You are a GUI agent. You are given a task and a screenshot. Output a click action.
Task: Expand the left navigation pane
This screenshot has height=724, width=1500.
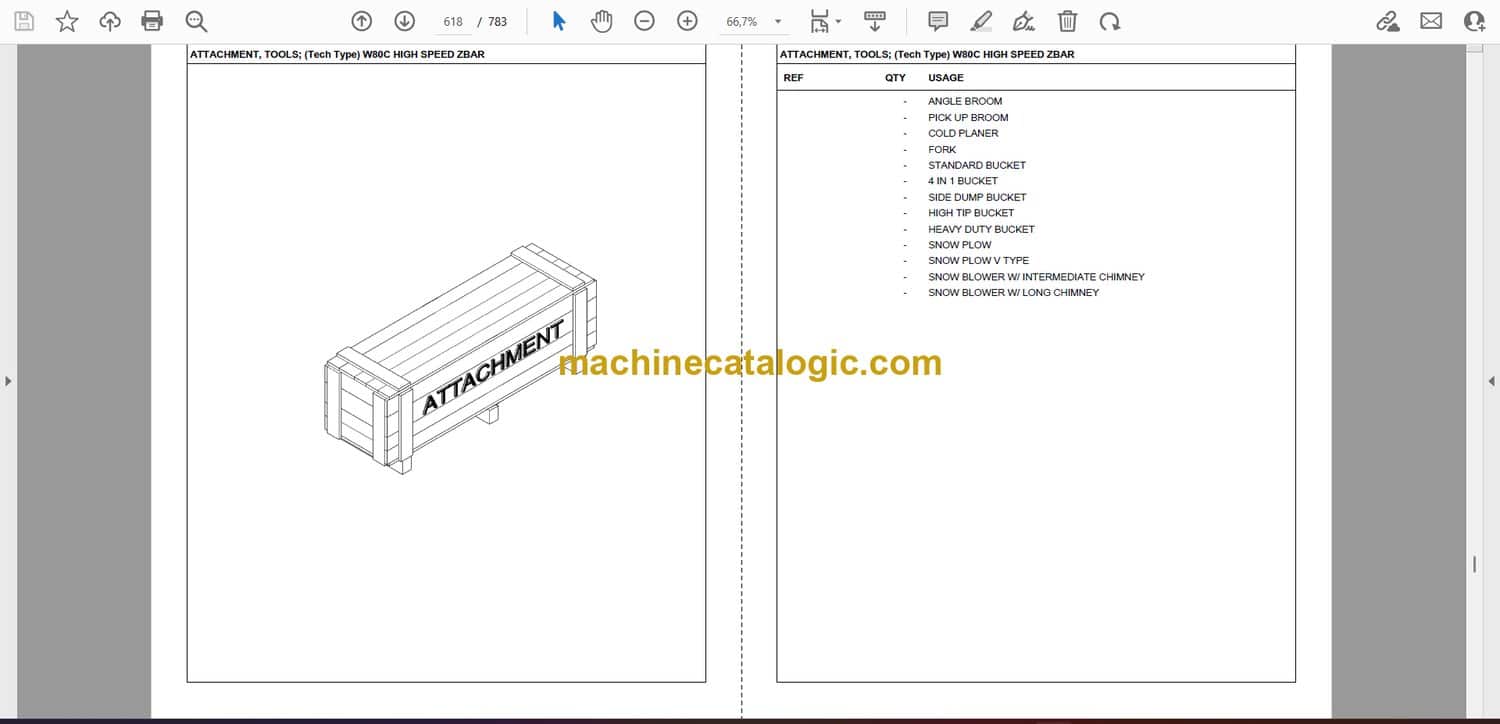(8, 381)
